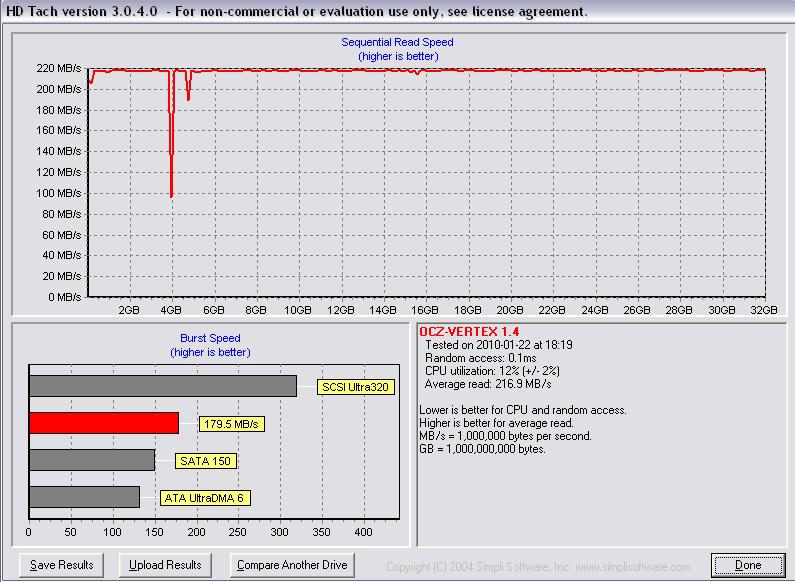Screen dimensions: 795x582
Task: Click 'Average read: 216.9 MB/s'
Action: [x=488, y=384]
